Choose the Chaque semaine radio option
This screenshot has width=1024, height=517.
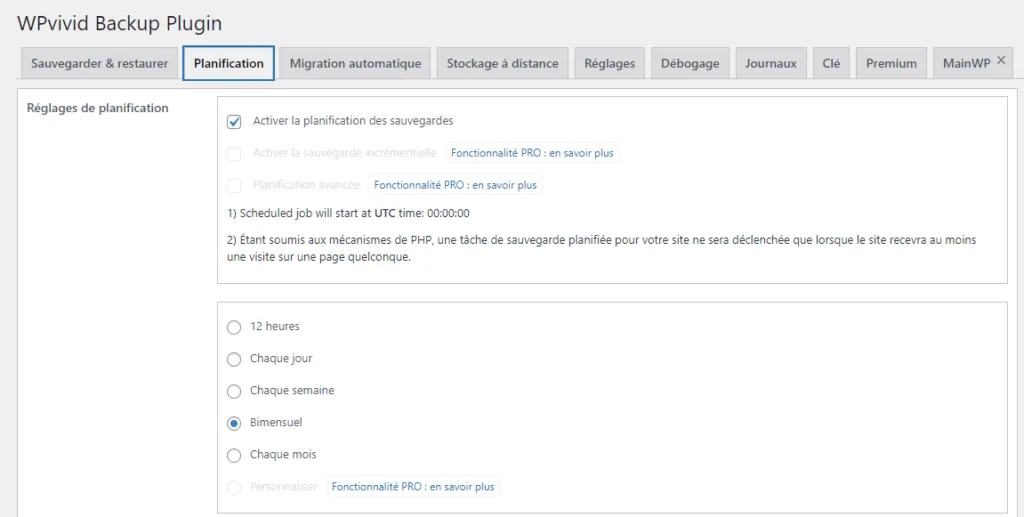click(x=234, y=391)
